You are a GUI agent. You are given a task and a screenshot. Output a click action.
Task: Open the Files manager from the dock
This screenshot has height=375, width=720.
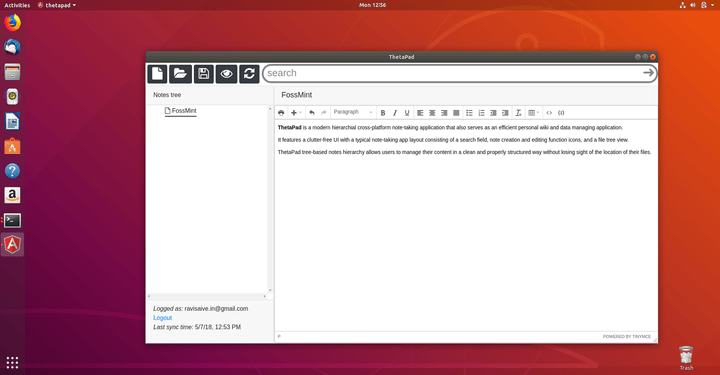12,72
